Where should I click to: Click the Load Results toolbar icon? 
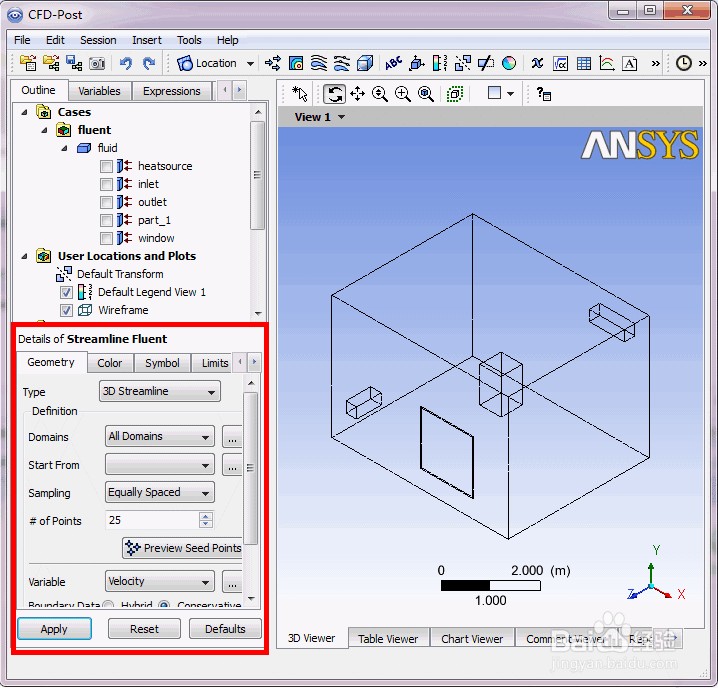tap(28, 63)
